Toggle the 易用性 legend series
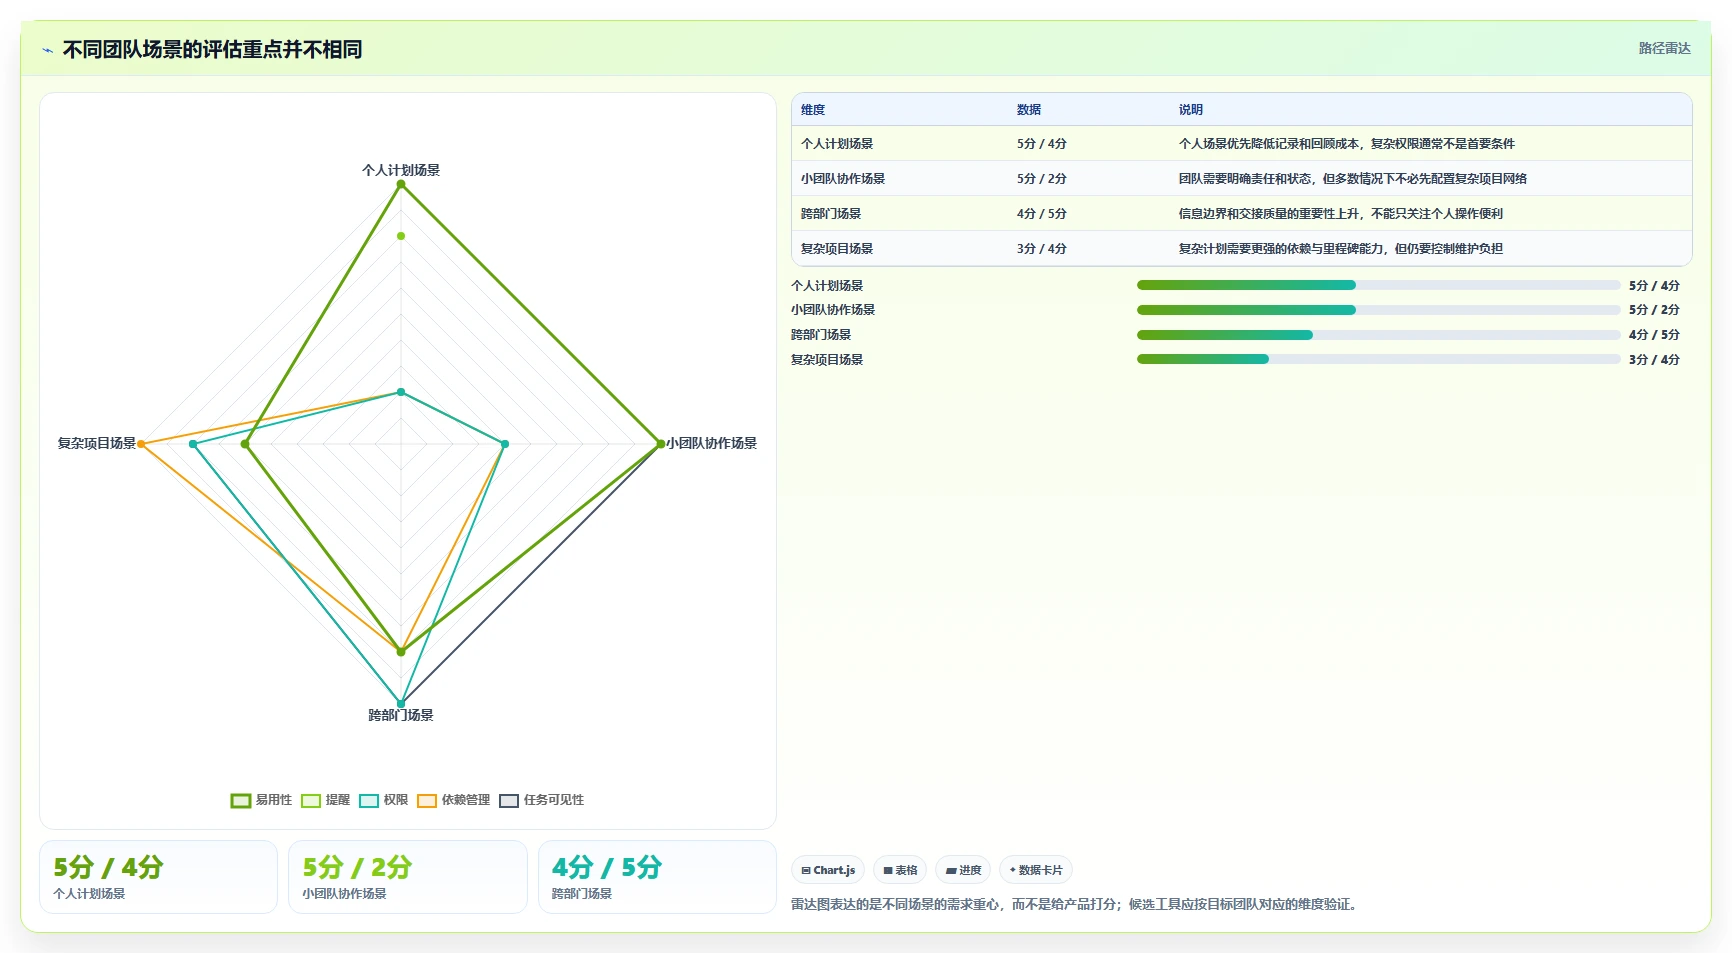 (x=261, y=800)
